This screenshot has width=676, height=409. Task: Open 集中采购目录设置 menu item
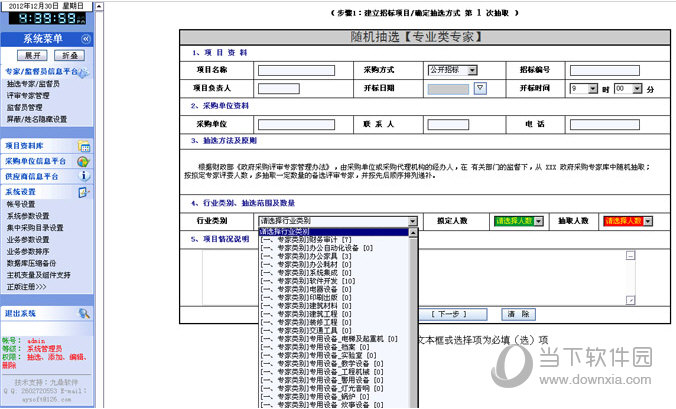pos(35,228)
